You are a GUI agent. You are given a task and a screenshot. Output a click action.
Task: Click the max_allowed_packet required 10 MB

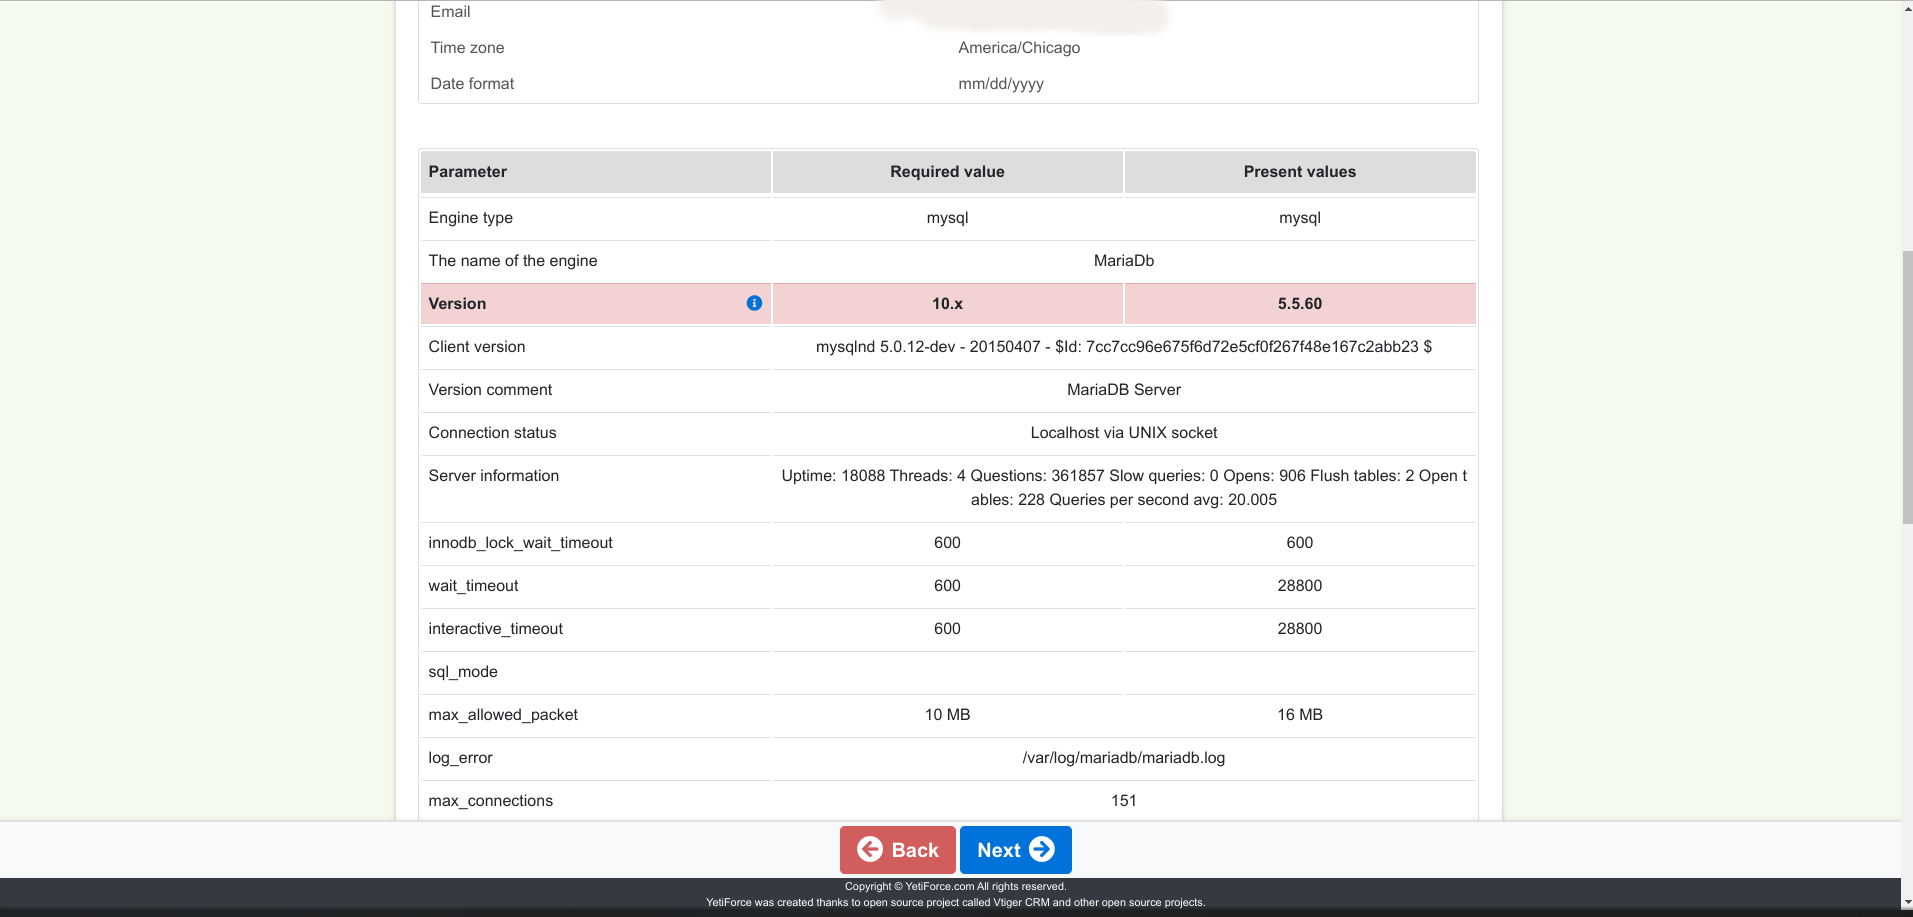click(x=947, y=715)
